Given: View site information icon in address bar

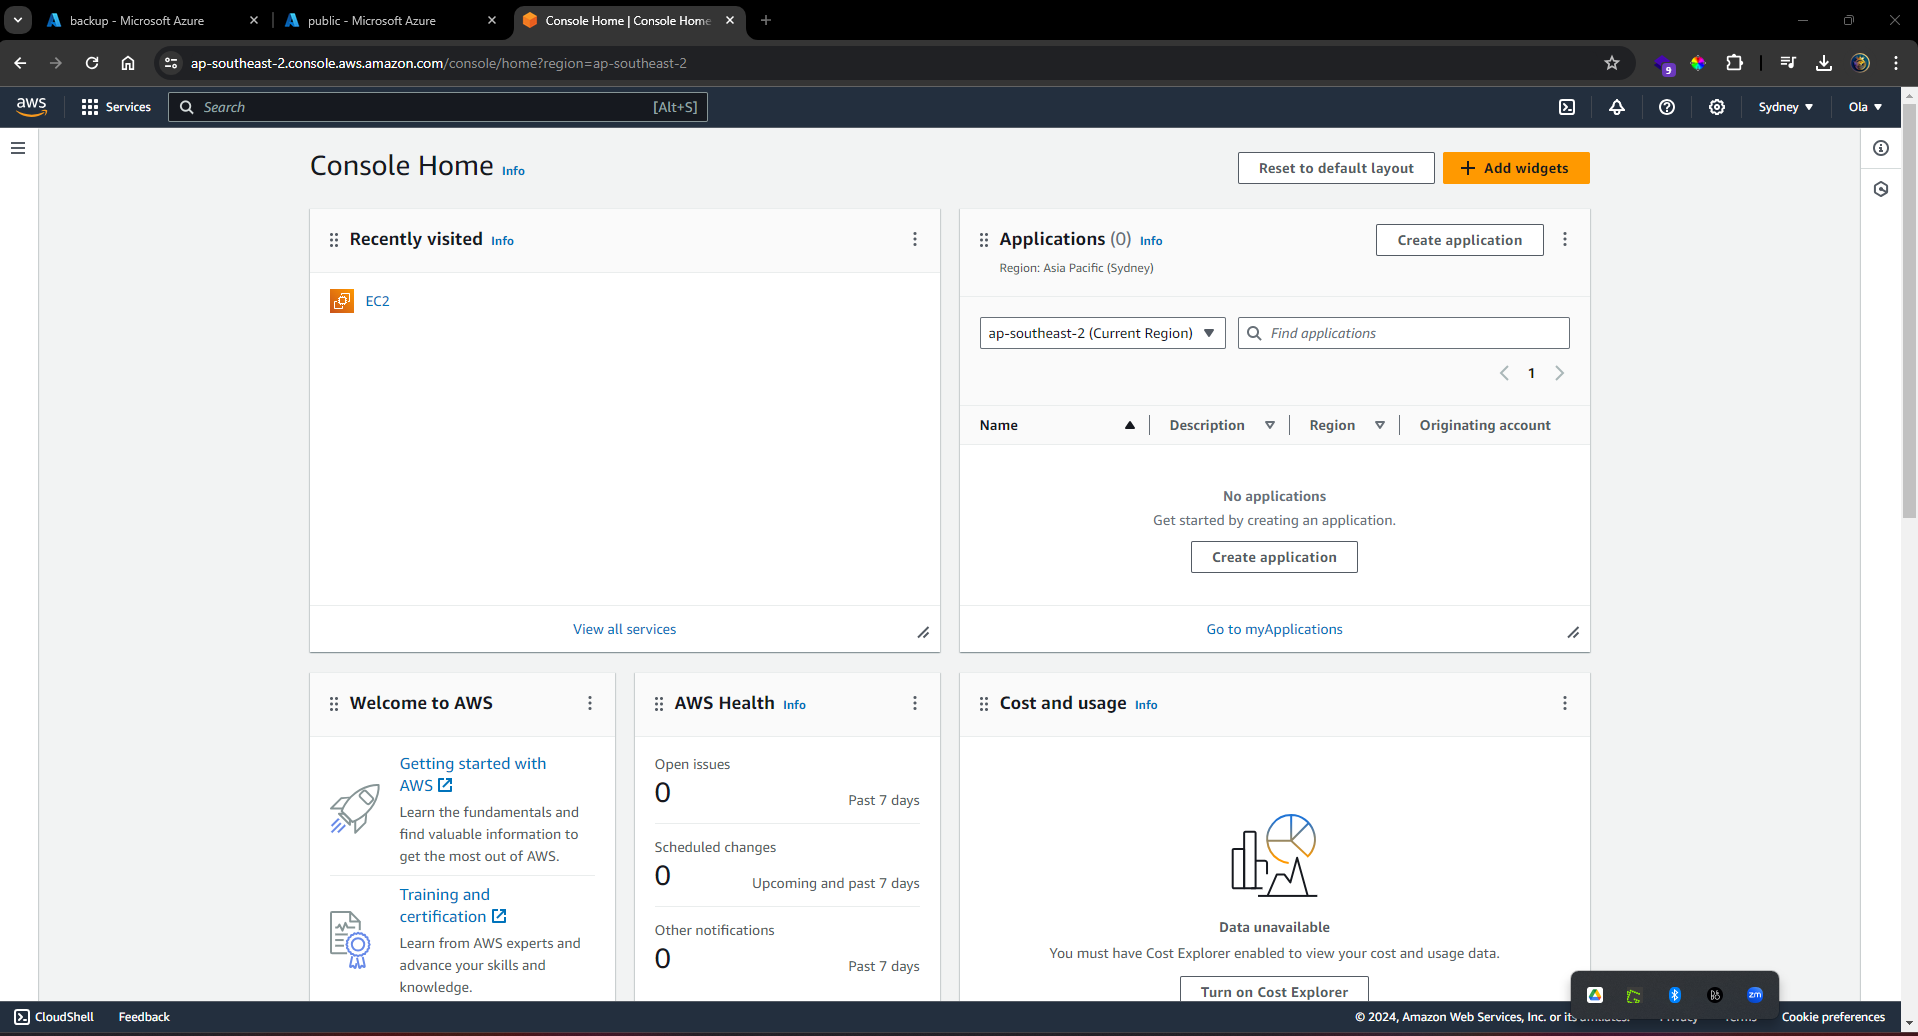Looking at the screenshot, I should (x=171, y=63).
